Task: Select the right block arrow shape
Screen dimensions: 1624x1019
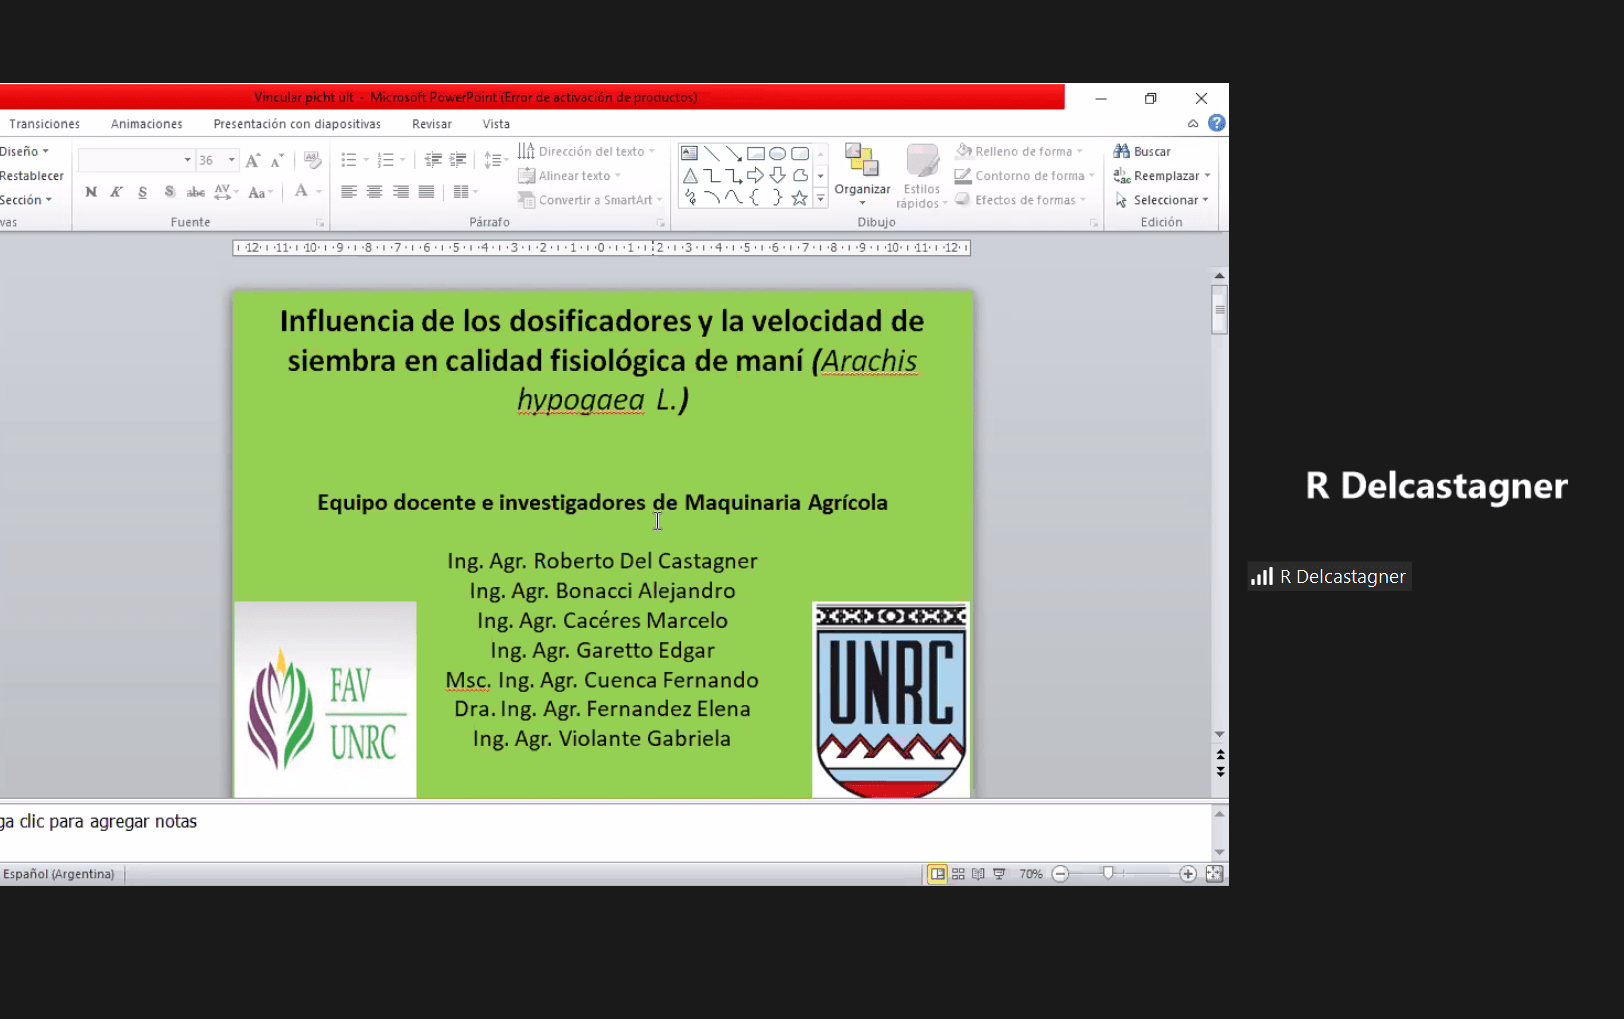Action: pyautogui.click(x=755, y=175)
